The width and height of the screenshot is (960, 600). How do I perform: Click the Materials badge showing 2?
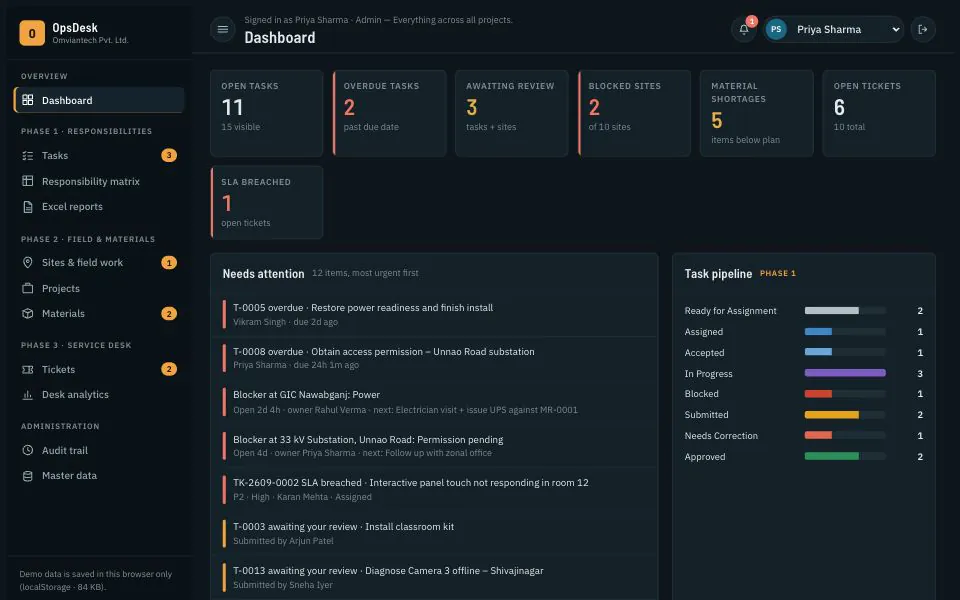point(169,313)
